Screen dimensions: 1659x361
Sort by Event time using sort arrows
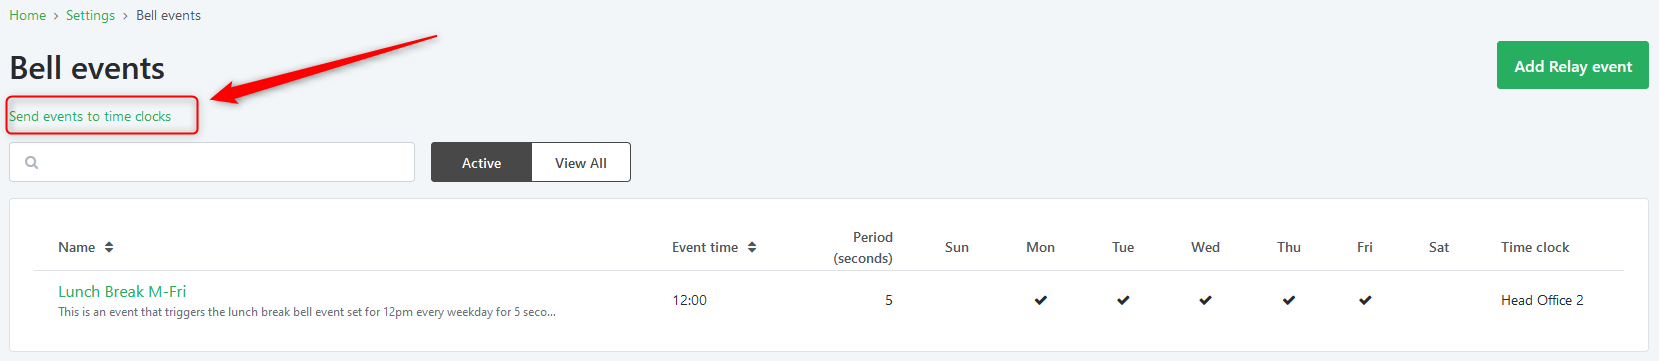click(x=752, y=247)
